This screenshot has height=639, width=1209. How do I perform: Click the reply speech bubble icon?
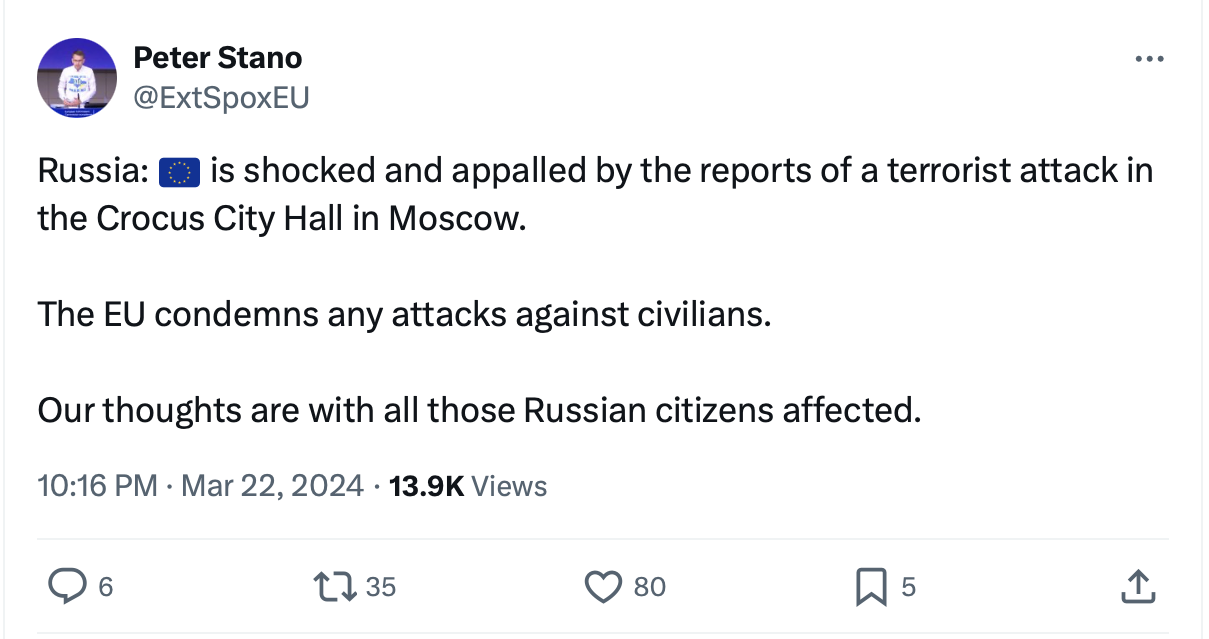(x=66, y=586)
